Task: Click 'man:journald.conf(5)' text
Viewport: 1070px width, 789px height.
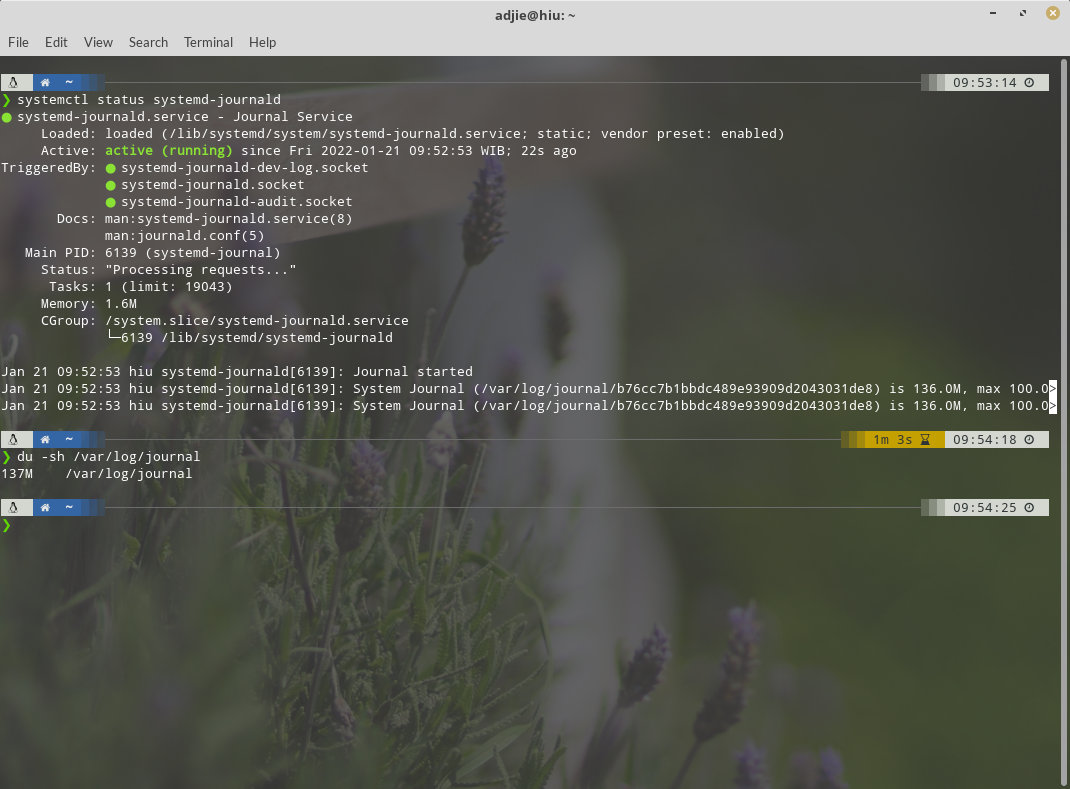Action: coord(184,236)
